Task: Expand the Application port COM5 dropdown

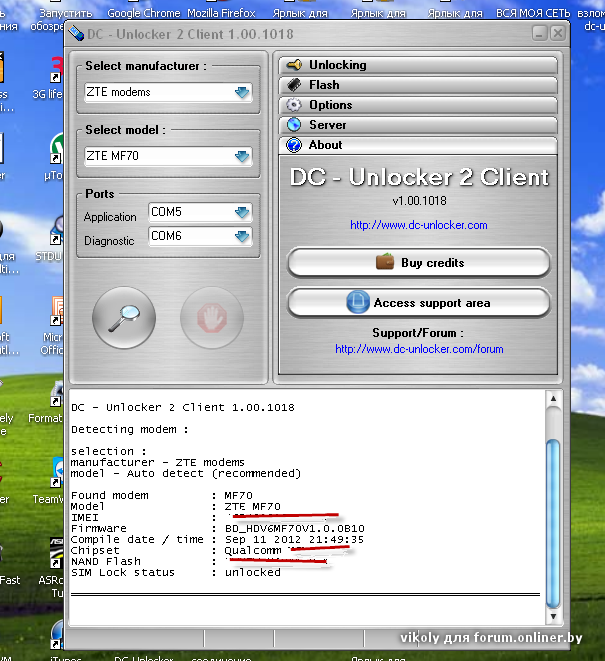Action: pos(242,212)
